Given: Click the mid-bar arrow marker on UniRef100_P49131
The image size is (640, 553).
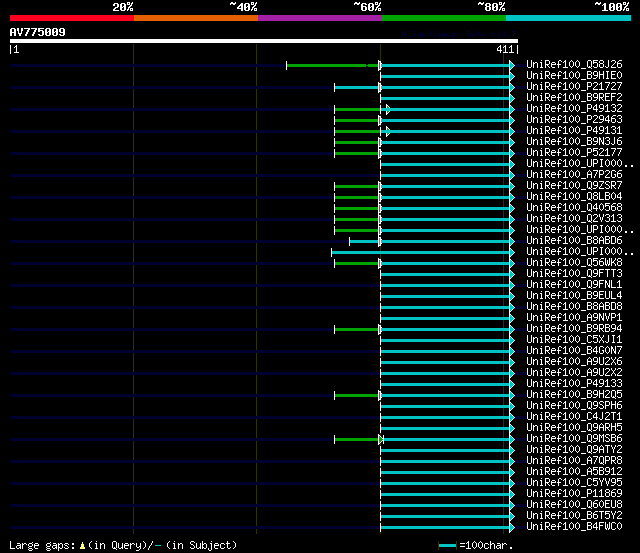Looking at the screenshot, I should 388,131.
